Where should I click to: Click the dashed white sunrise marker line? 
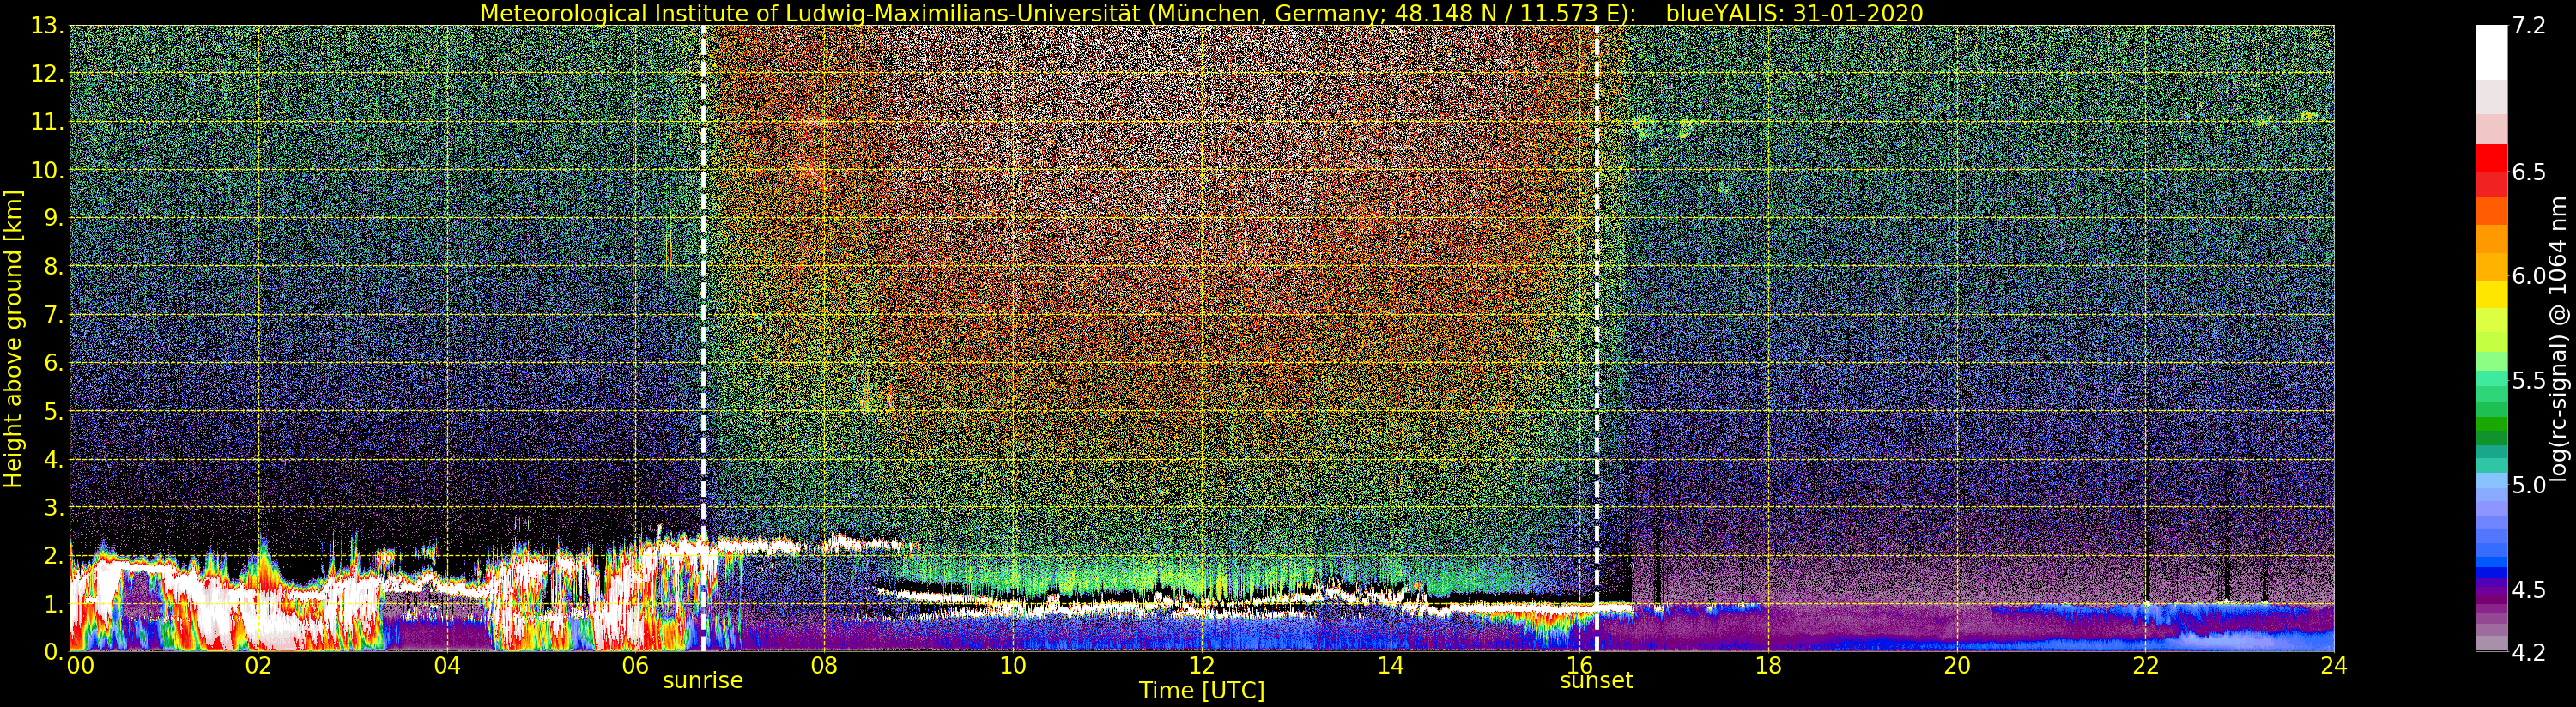704,338
